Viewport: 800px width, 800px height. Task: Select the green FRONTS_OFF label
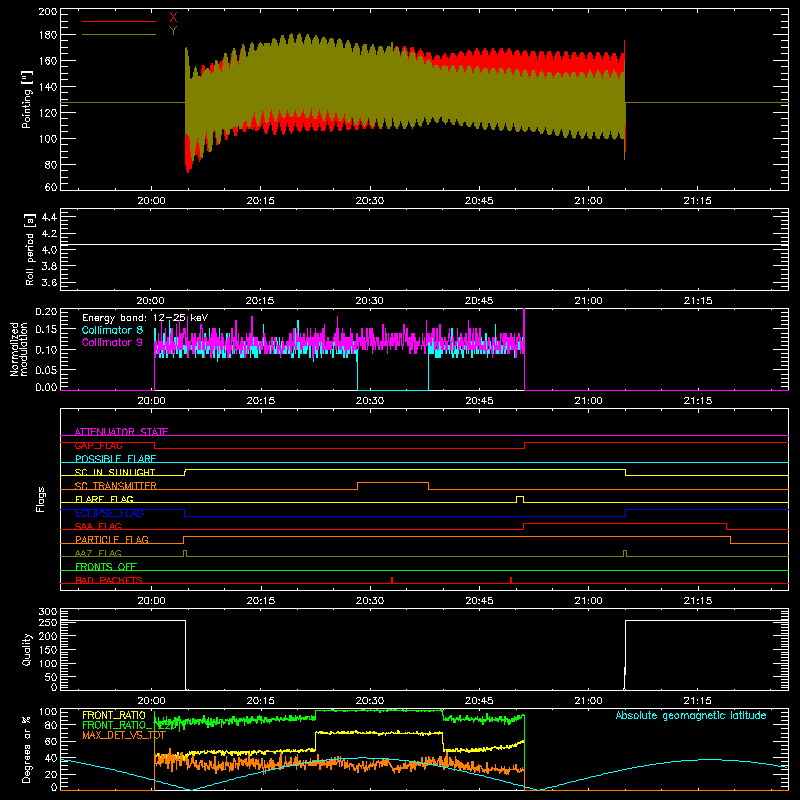(106, 566)
